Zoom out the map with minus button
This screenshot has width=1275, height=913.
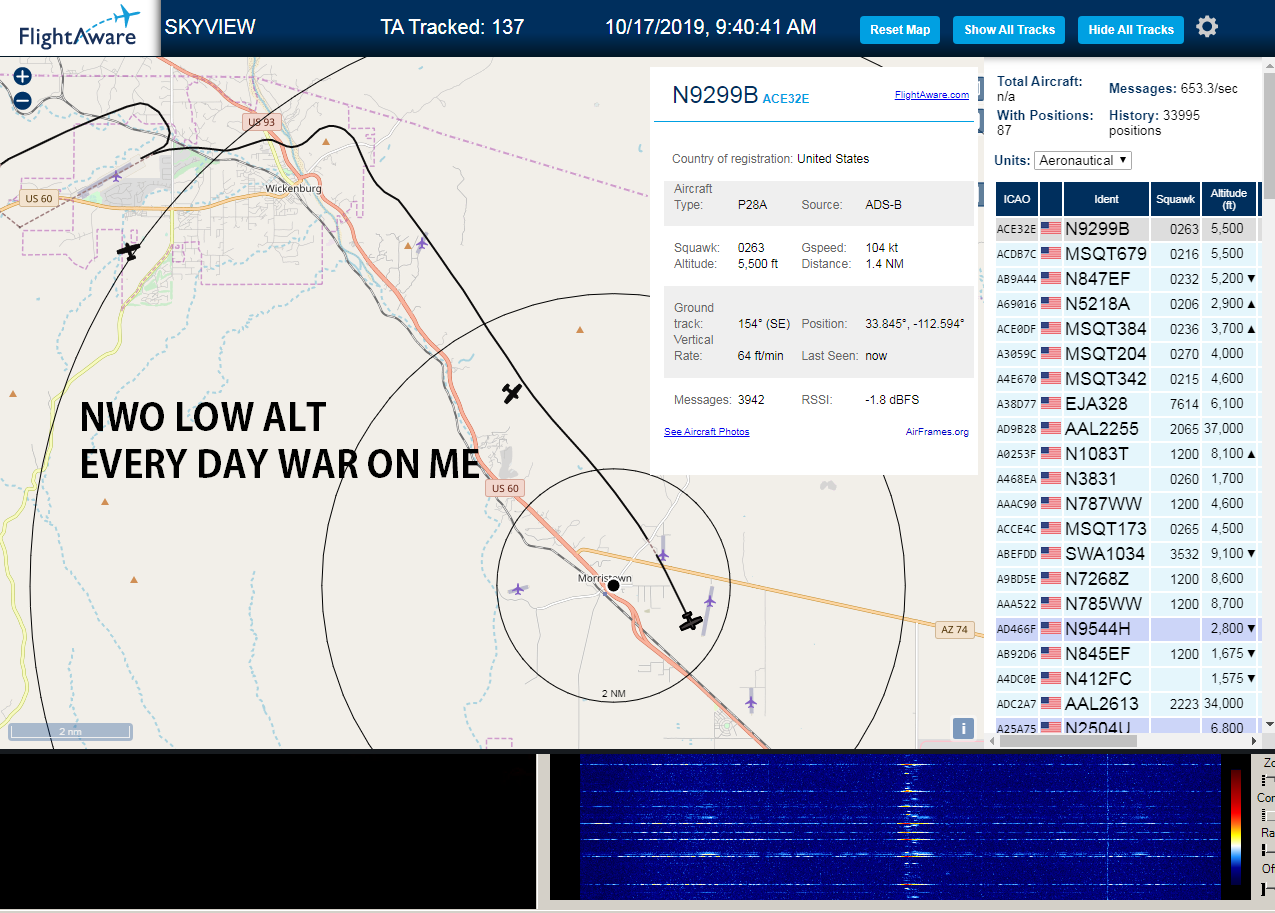[22, 100]
